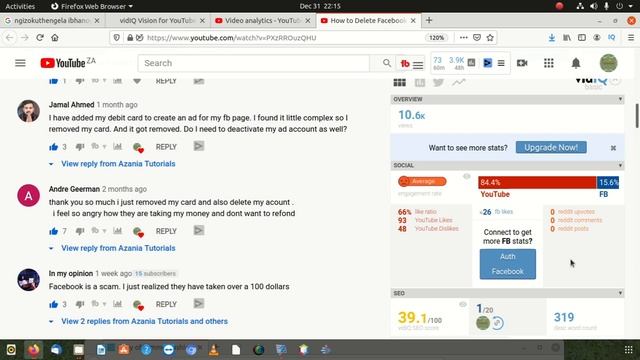Open the system clock Dec 31 22:15
The height and width of the screenshot is (360, 640).
point(320,6)
